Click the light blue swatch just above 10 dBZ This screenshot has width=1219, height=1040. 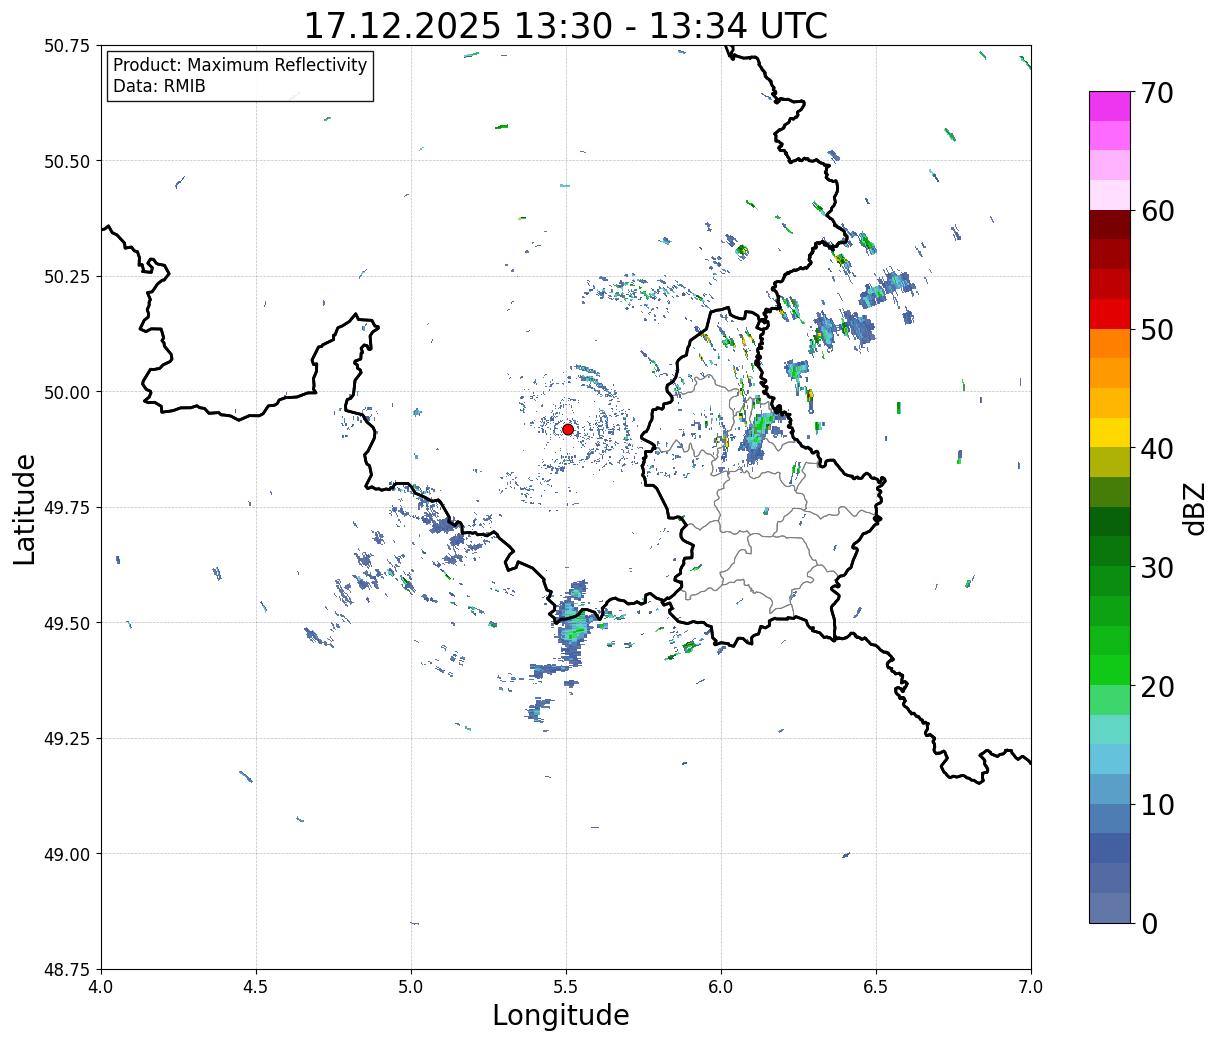coord(1110,789)
